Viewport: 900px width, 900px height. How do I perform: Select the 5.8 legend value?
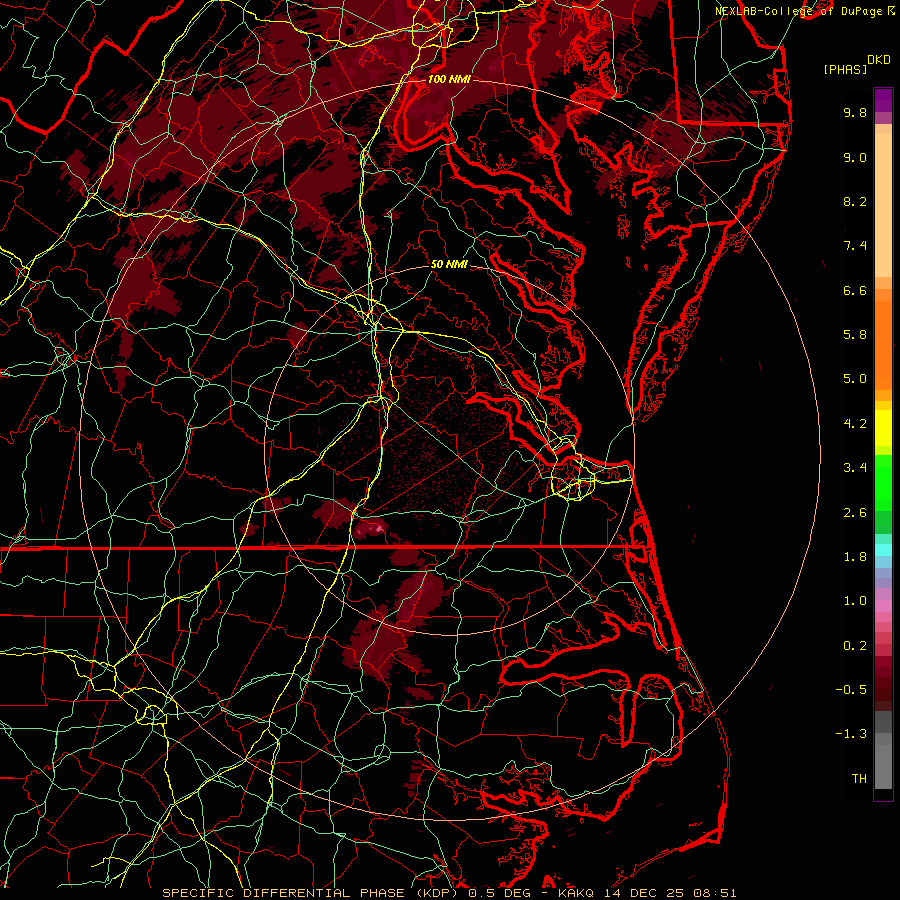pos(855,335)
